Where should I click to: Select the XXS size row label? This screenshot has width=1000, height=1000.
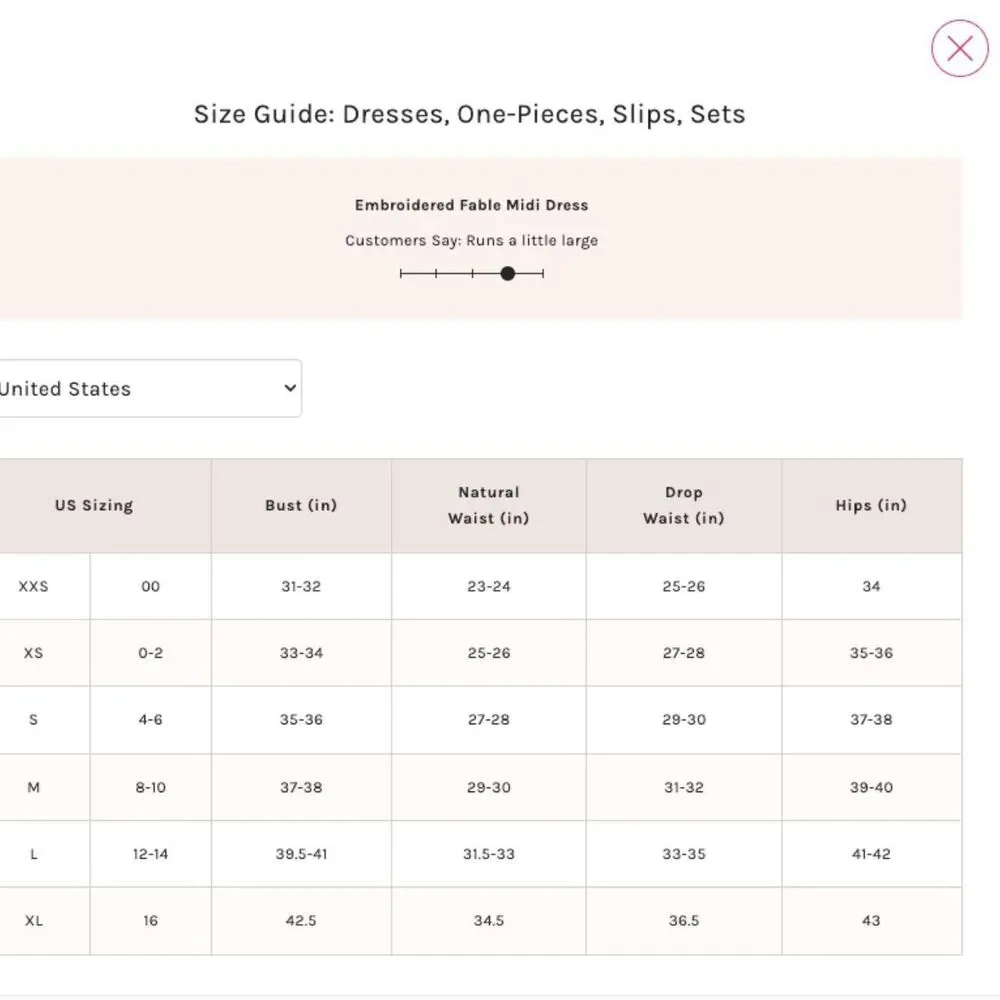click(33, 586)
